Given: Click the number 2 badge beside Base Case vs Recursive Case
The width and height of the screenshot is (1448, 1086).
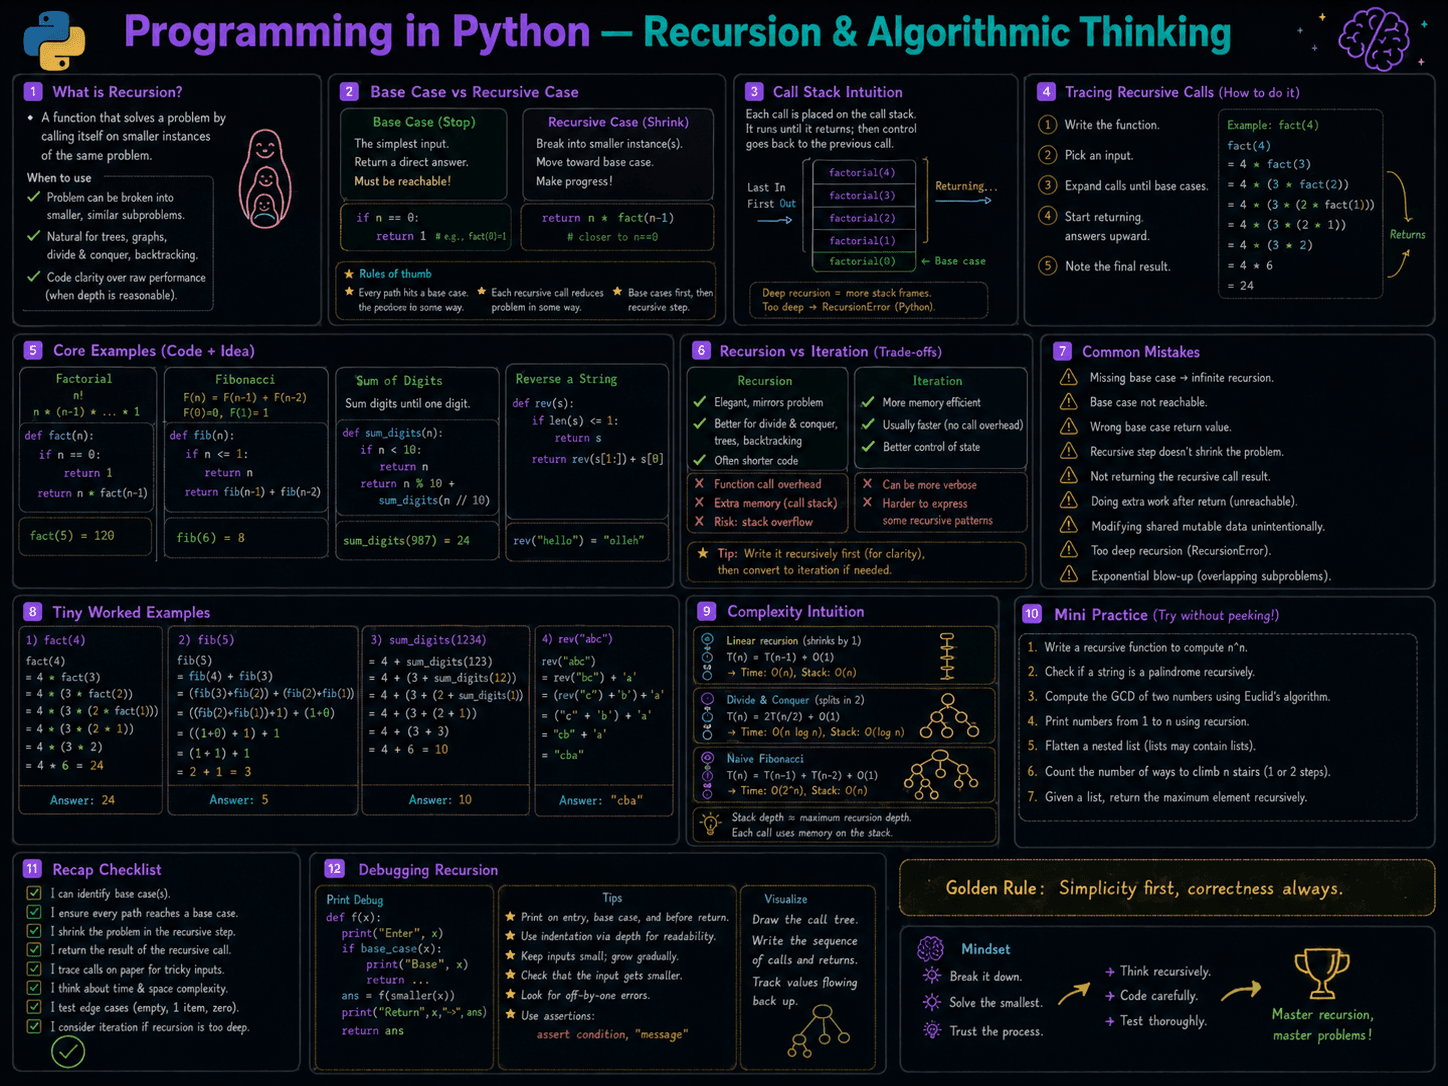Looking at the screenshot, I should click(x=349, y=92).
